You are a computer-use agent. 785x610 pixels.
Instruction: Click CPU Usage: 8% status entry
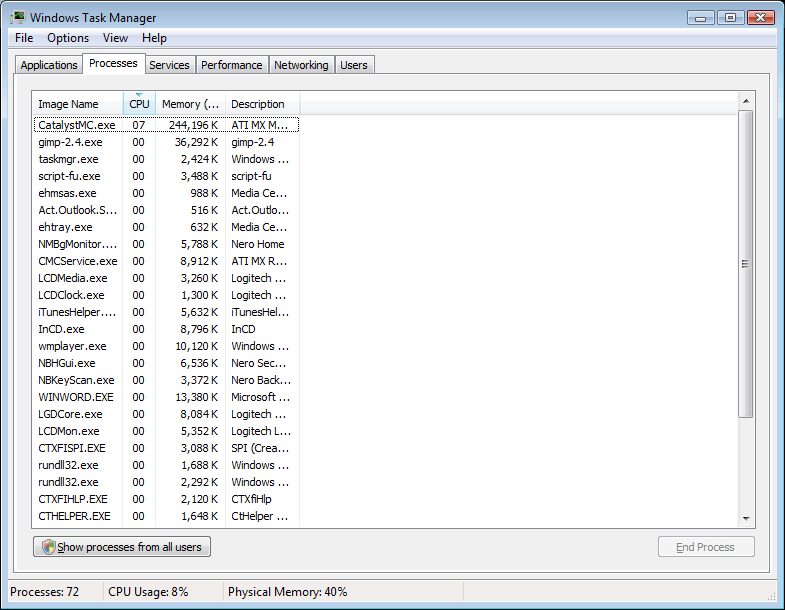(x=148, y=592)
